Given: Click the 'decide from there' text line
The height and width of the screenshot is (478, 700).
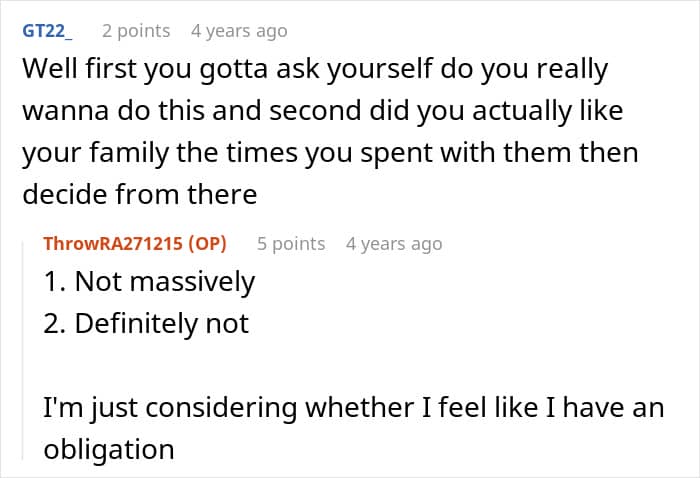Looking at the screenshot, I should [139, 196].
